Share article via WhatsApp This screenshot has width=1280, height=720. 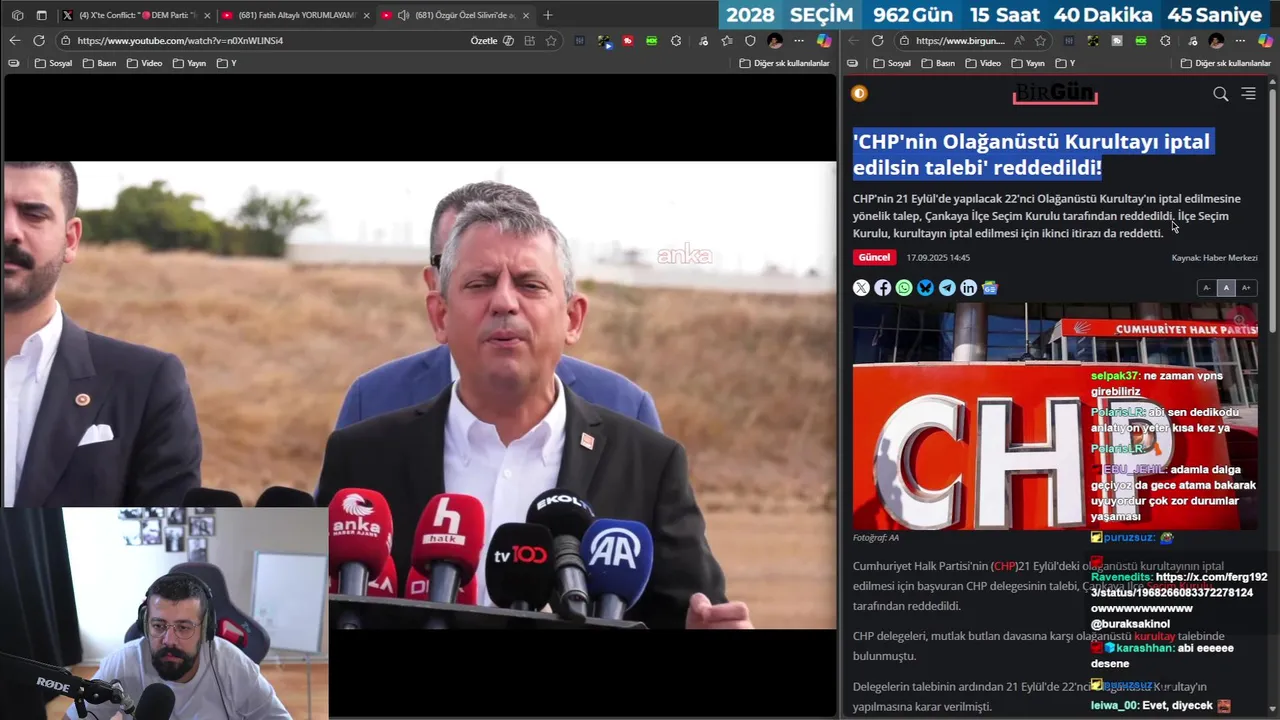click(x=904, y=288)
